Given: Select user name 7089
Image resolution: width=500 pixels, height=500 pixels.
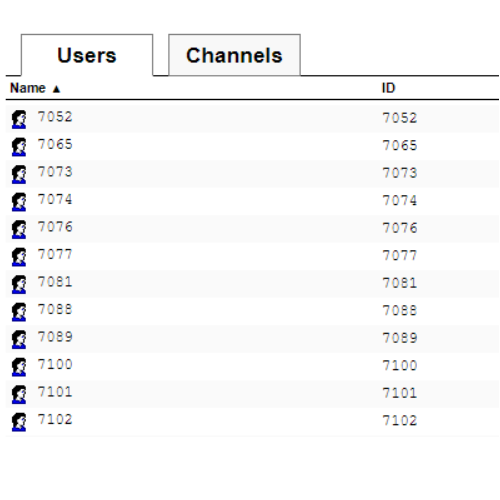Looking at the screenshot, I should [55, 337].
